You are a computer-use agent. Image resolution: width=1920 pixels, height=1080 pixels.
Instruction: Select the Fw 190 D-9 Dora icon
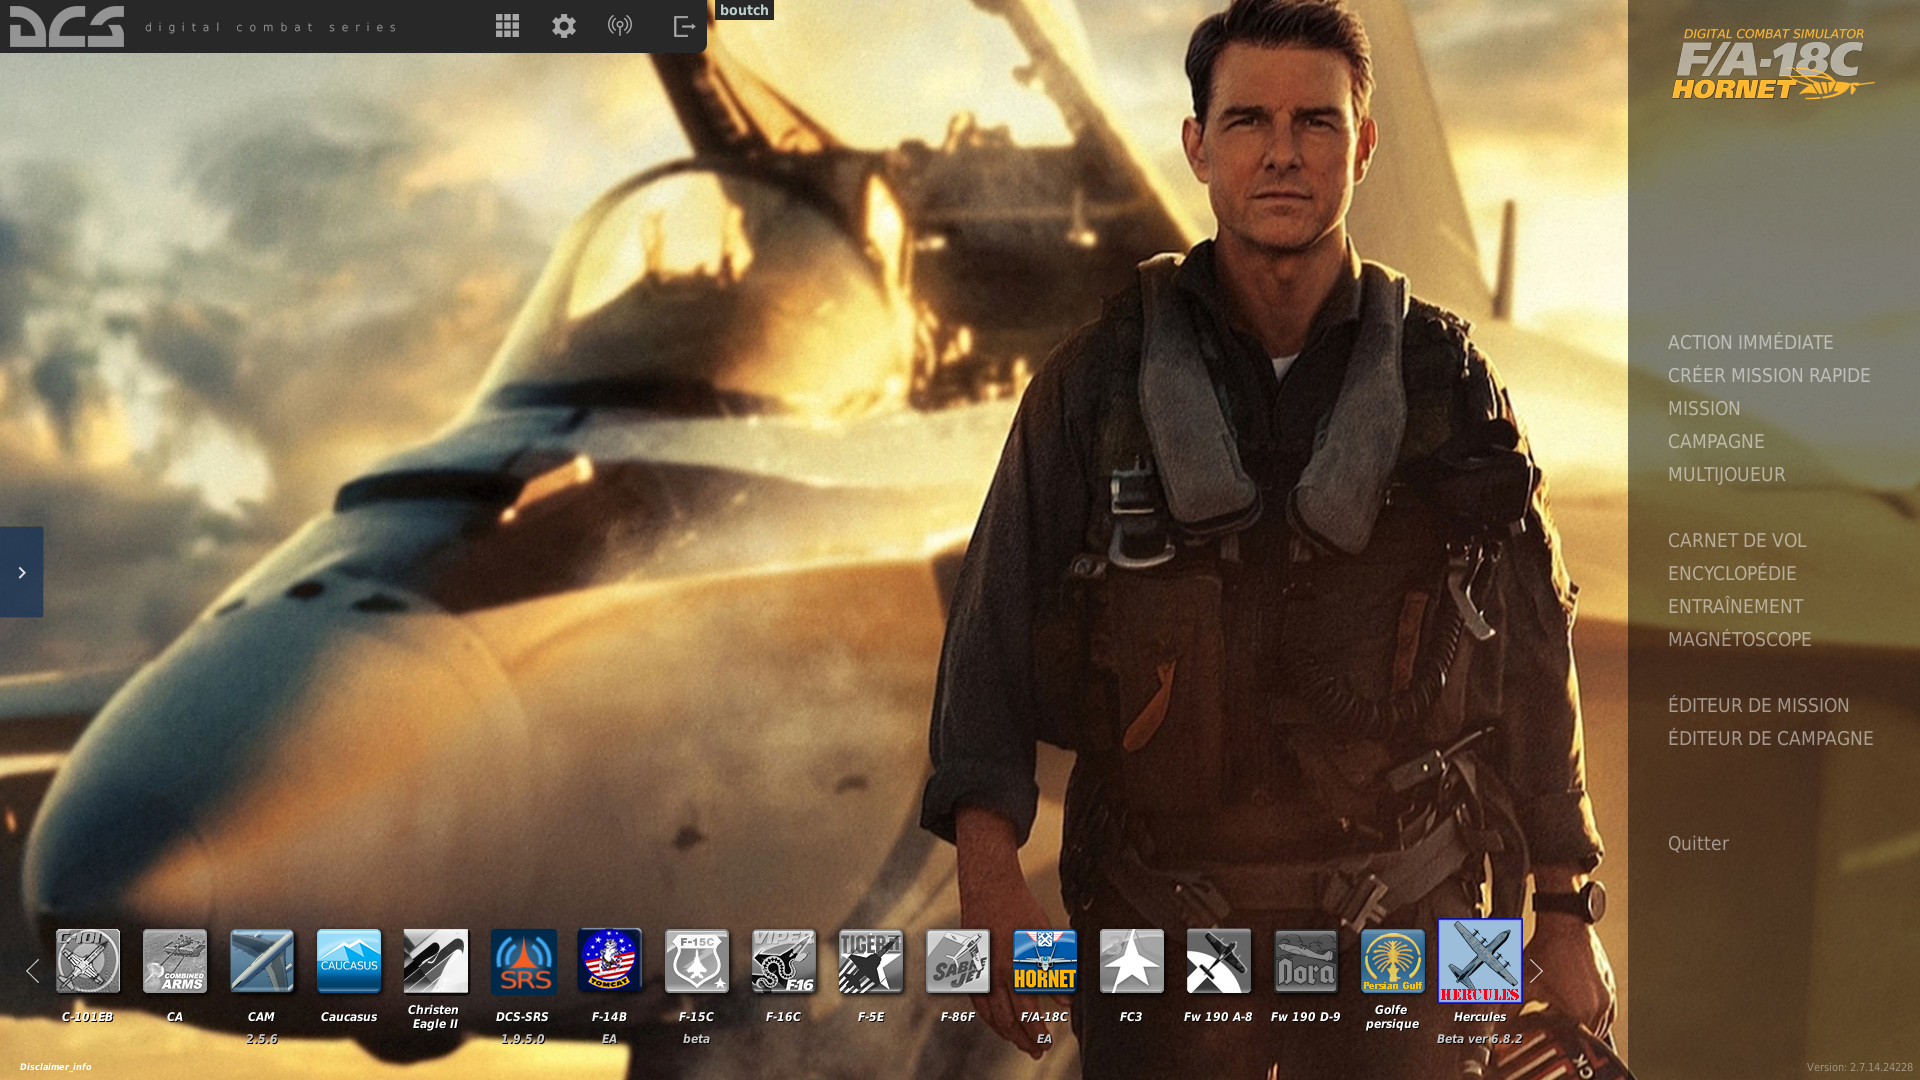click(1305, 962)
